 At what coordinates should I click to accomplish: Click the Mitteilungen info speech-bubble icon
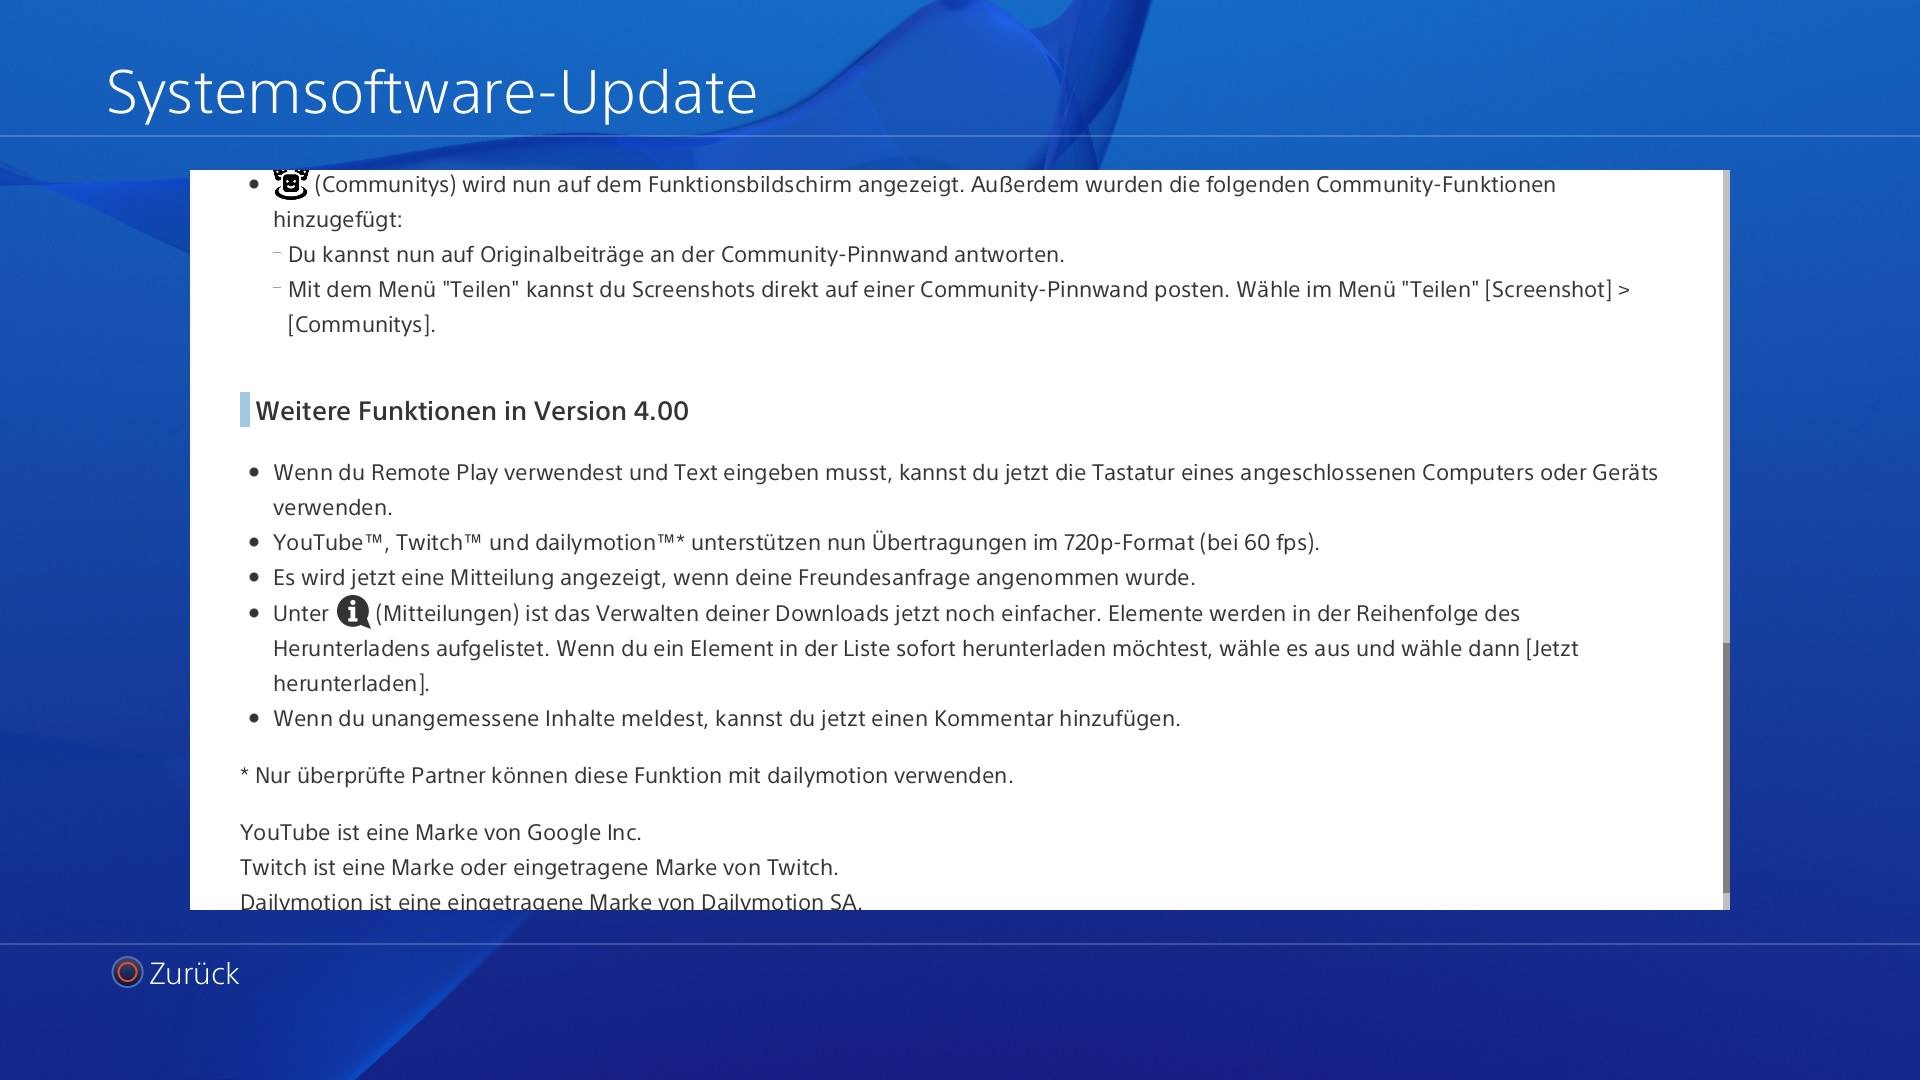pyautogui.click(x=353, y=611)
